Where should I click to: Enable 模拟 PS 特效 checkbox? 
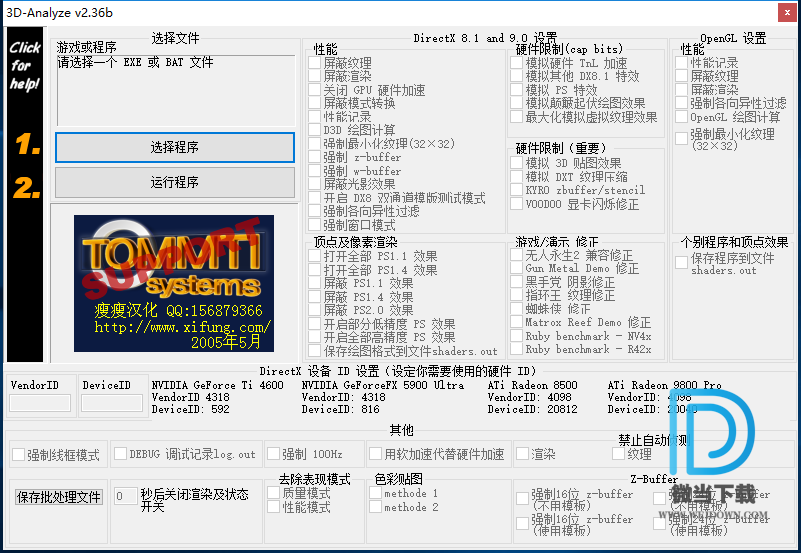[x=516, y=90]
